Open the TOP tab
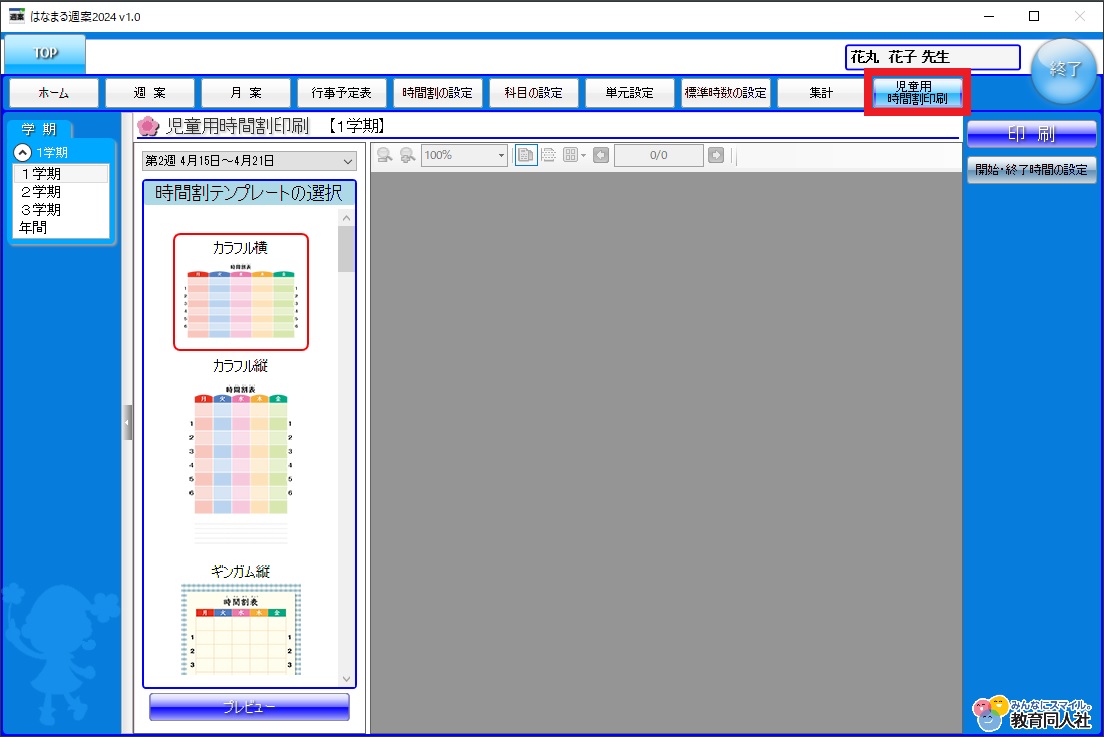This screenshot has height=737, width=1104. 45,53
